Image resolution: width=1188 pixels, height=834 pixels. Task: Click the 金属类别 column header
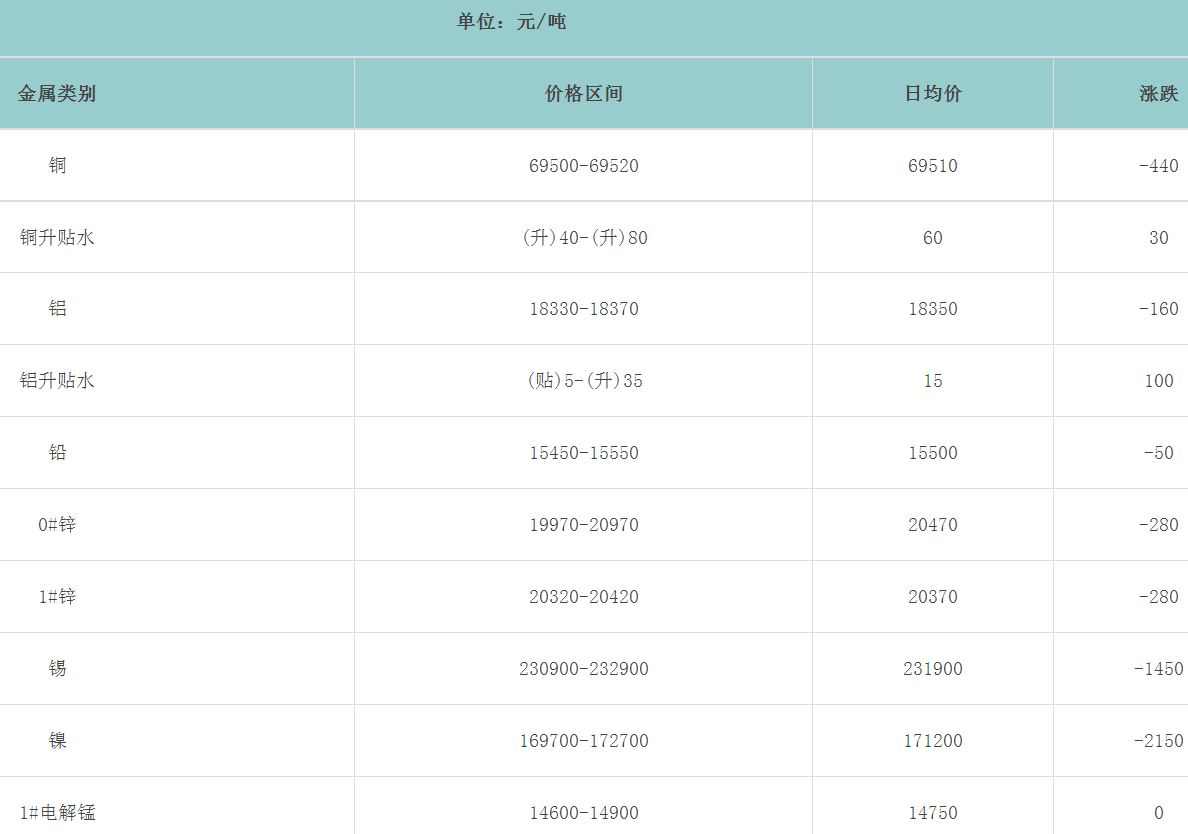click(57, 94)
